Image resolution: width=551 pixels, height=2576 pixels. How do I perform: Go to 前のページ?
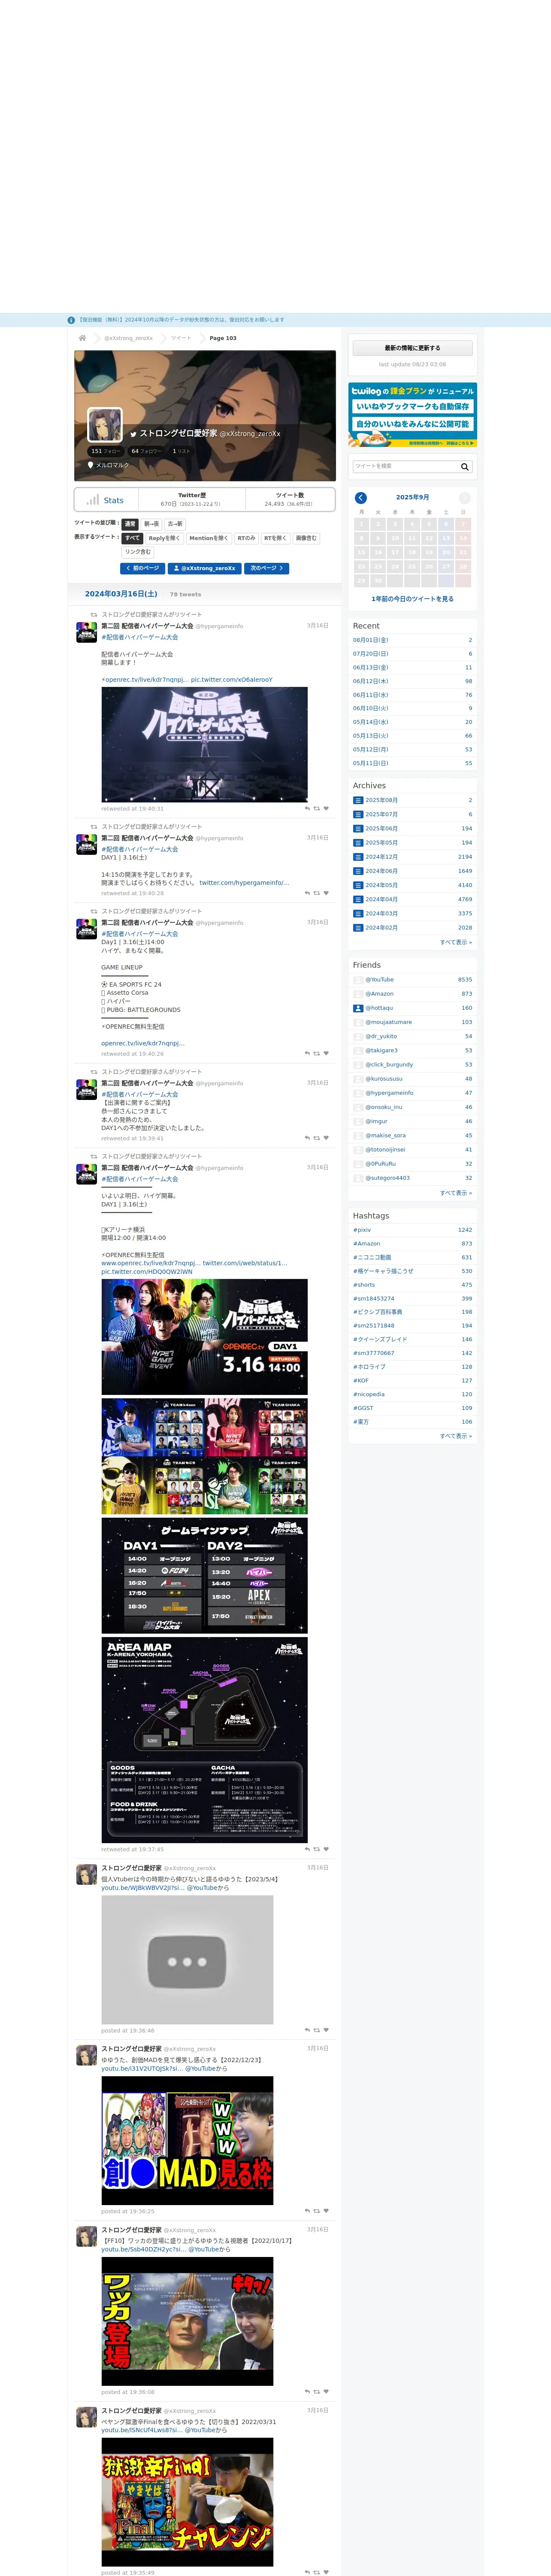(143, 568)
